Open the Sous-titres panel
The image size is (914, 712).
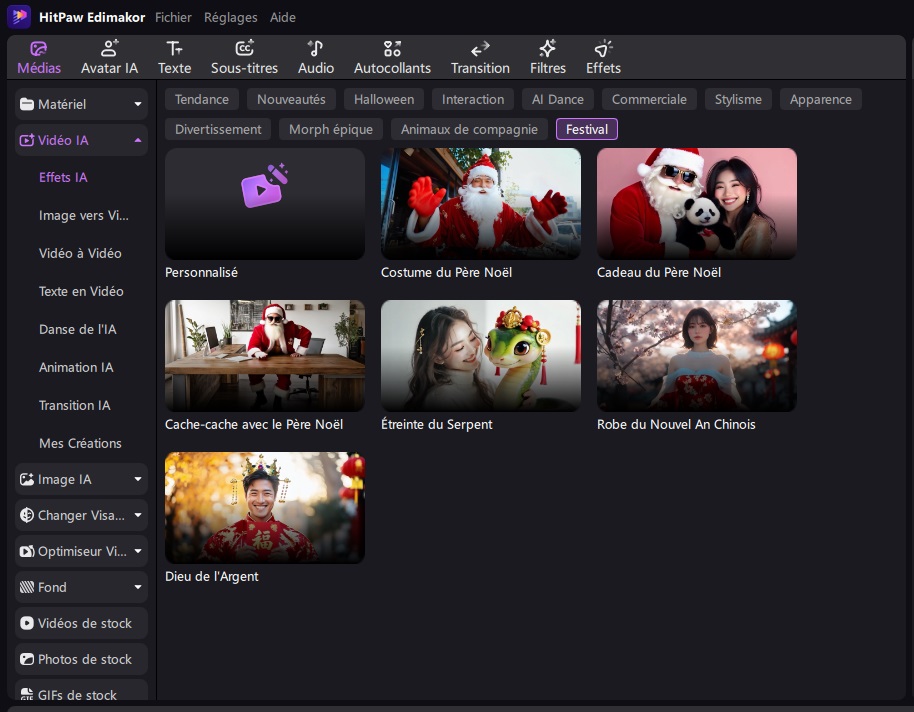244,58
